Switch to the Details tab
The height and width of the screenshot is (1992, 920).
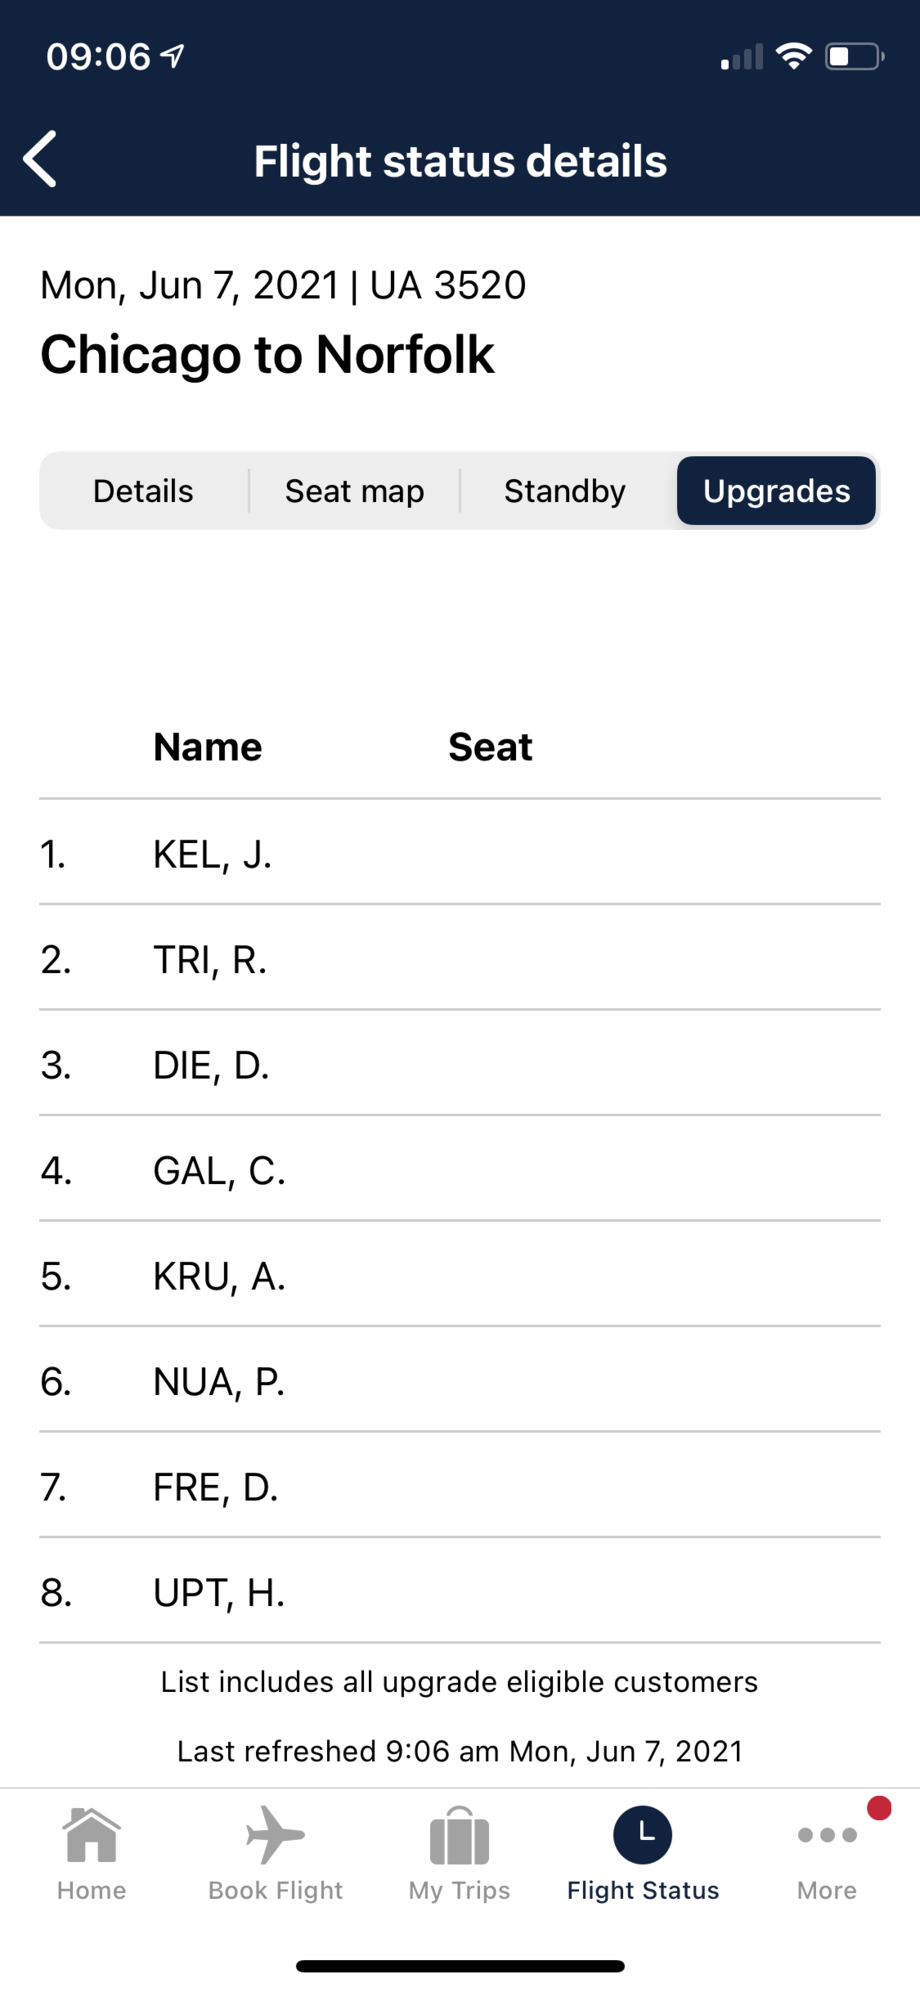click(143, 491)
